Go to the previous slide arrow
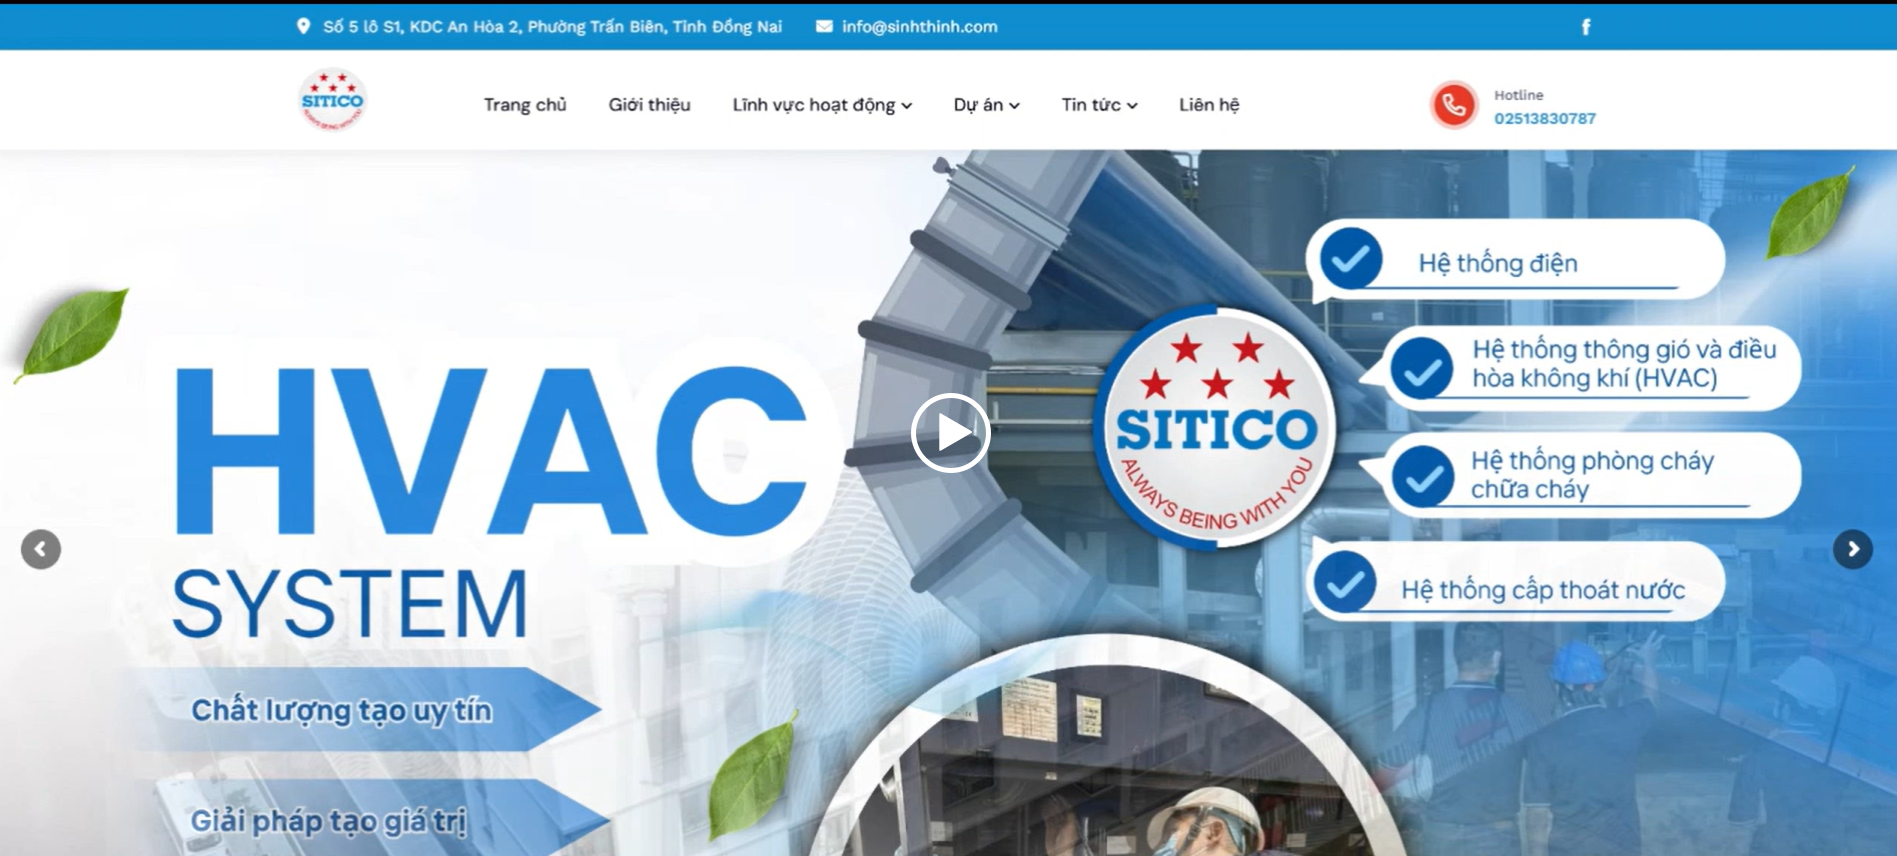Viewport: 1897px width, 856px height. coord(41,549)
